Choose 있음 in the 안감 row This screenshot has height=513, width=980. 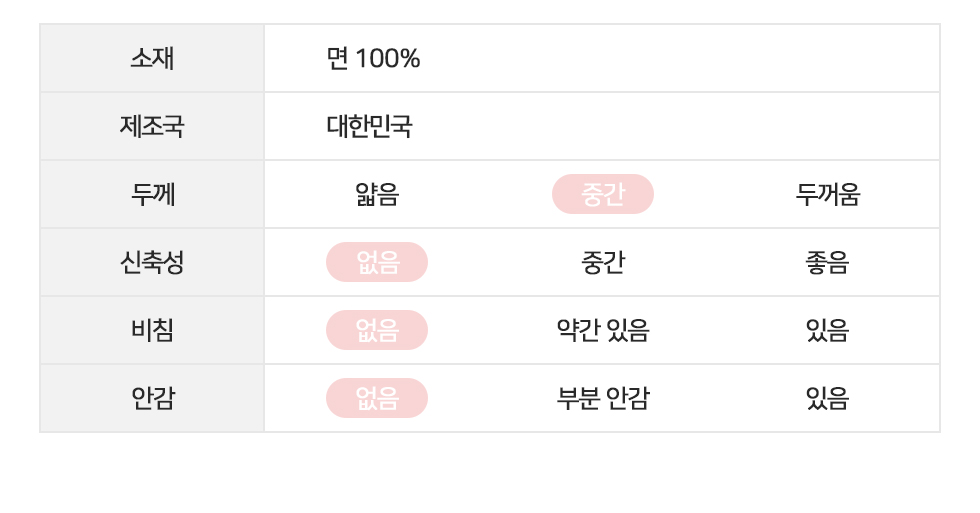coord(827,398)
